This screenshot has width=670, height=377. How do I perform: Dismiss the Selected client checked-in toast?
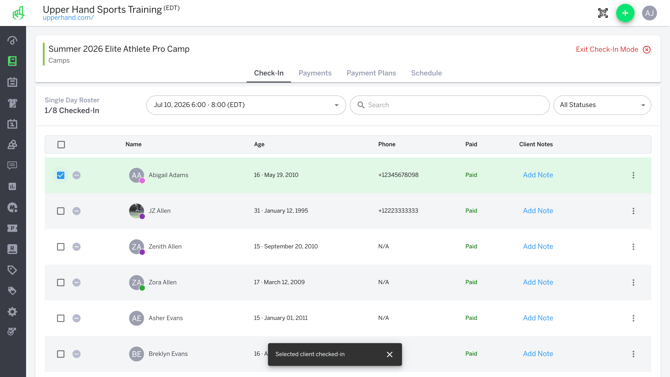pos(389,354)
